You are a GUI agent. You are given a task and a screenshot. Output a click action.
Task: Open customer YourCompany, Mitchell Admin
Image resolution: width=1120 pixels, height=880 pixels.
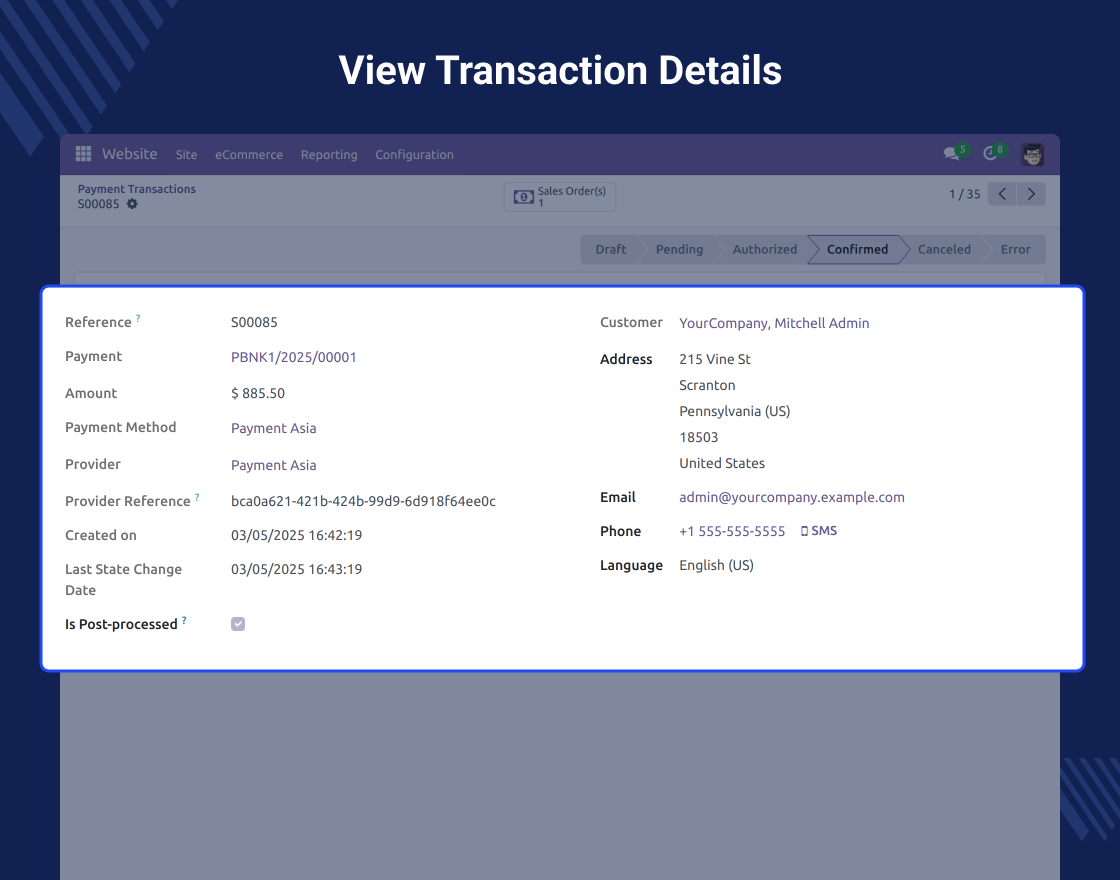click(774, 324)
